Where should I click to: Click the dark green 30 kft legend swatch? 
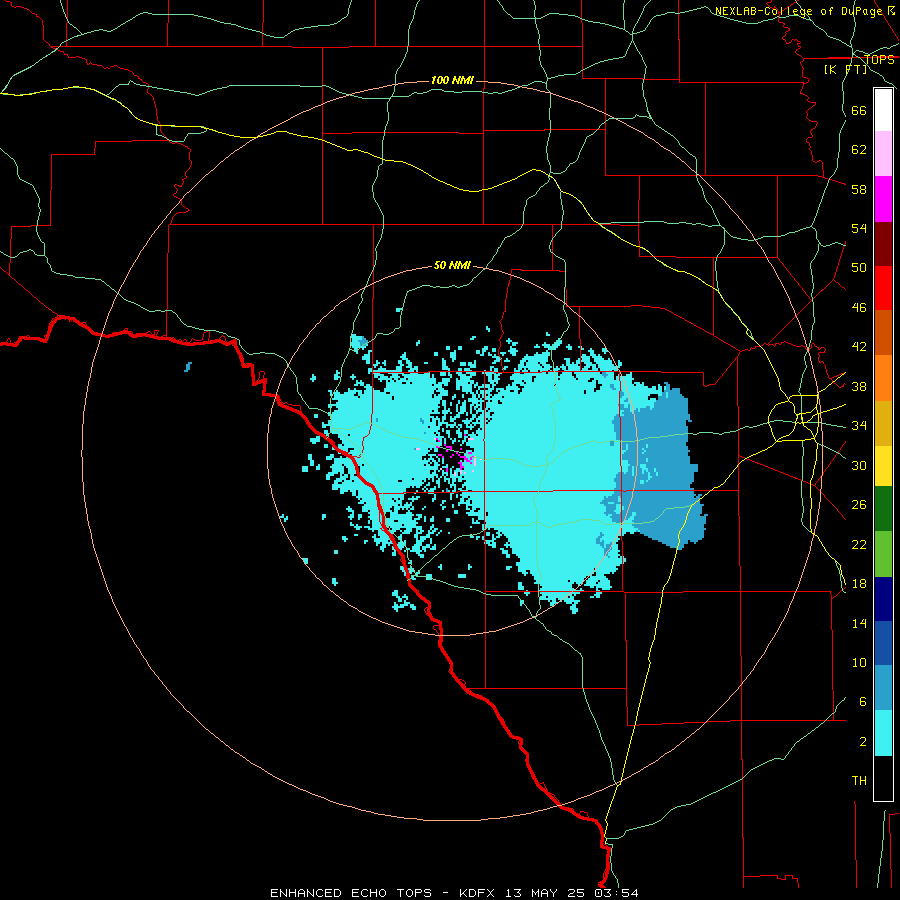click(x=883, y=509)
